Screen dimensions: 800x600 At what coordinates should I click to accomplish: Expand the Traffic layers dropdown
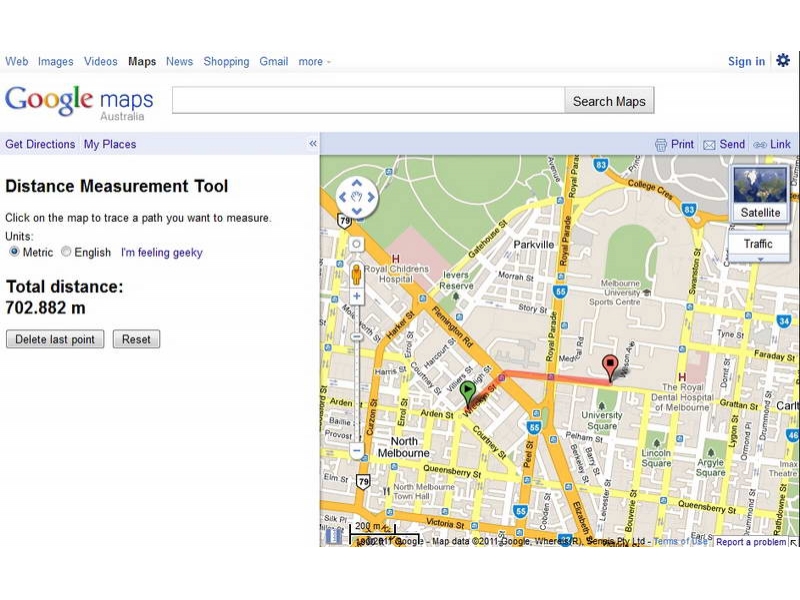758,259
